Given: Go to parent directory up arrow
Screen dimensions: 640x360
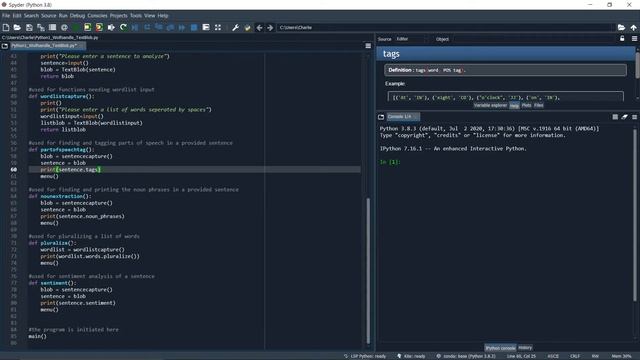Looking at the screenshot, I should [633, 27].
